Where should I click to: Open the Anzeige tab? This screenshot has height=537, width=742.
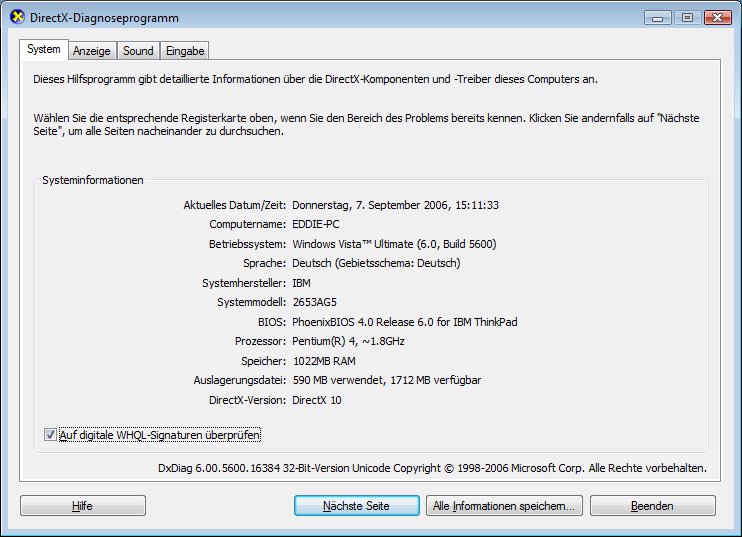coord(92,51)
